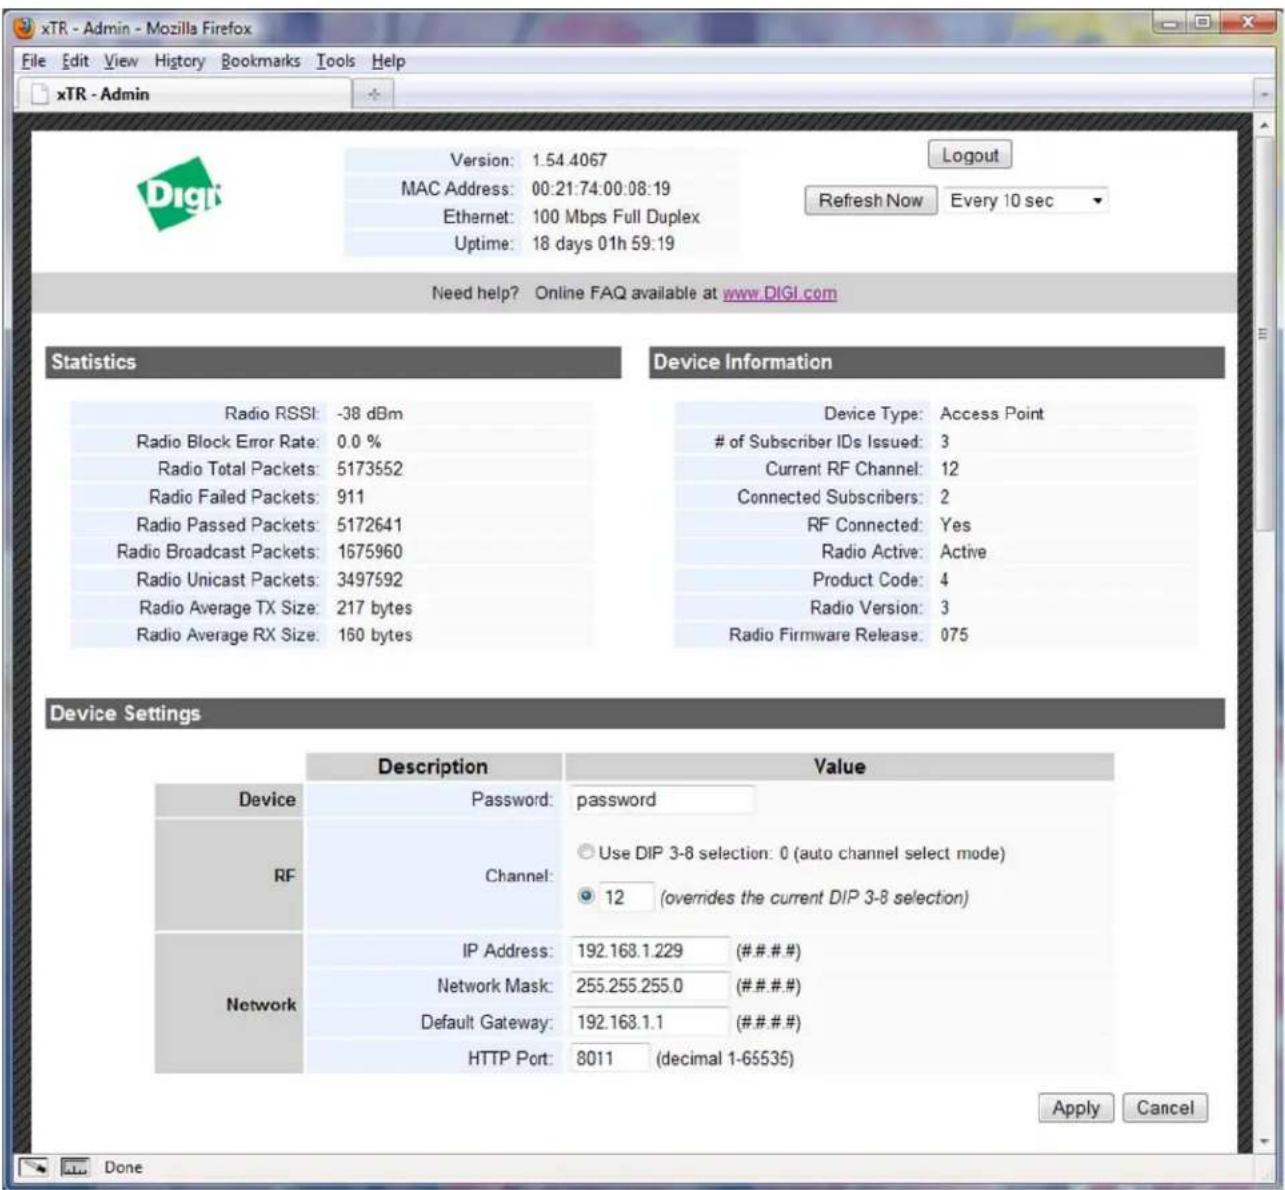The height and width of the screenshot is (1190, 1285).
Task: Open the File menu
Action: tap(34, 61)
